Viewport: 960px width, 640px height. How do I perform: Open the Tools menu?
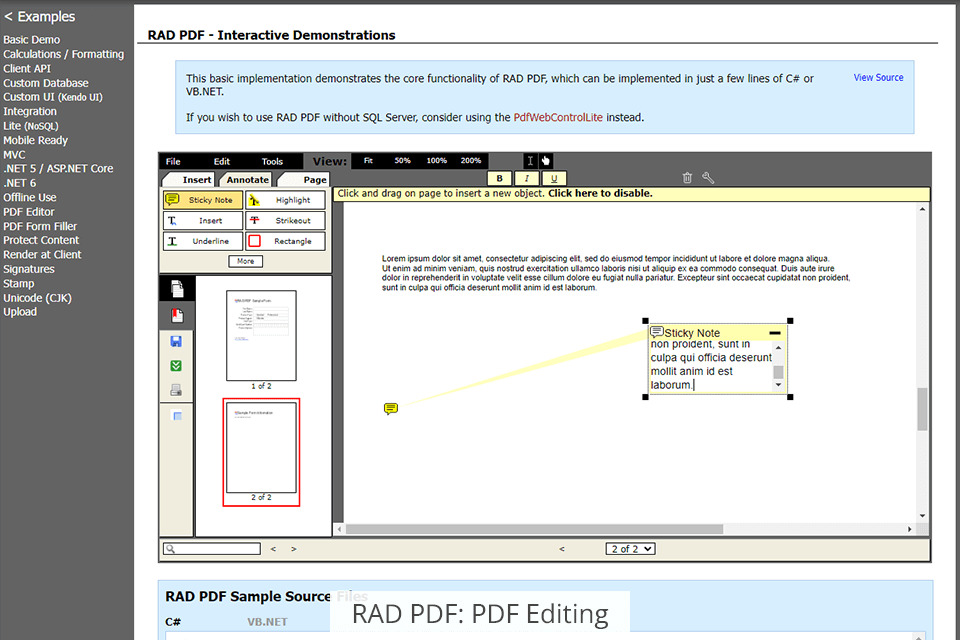(x=272, y=161)
